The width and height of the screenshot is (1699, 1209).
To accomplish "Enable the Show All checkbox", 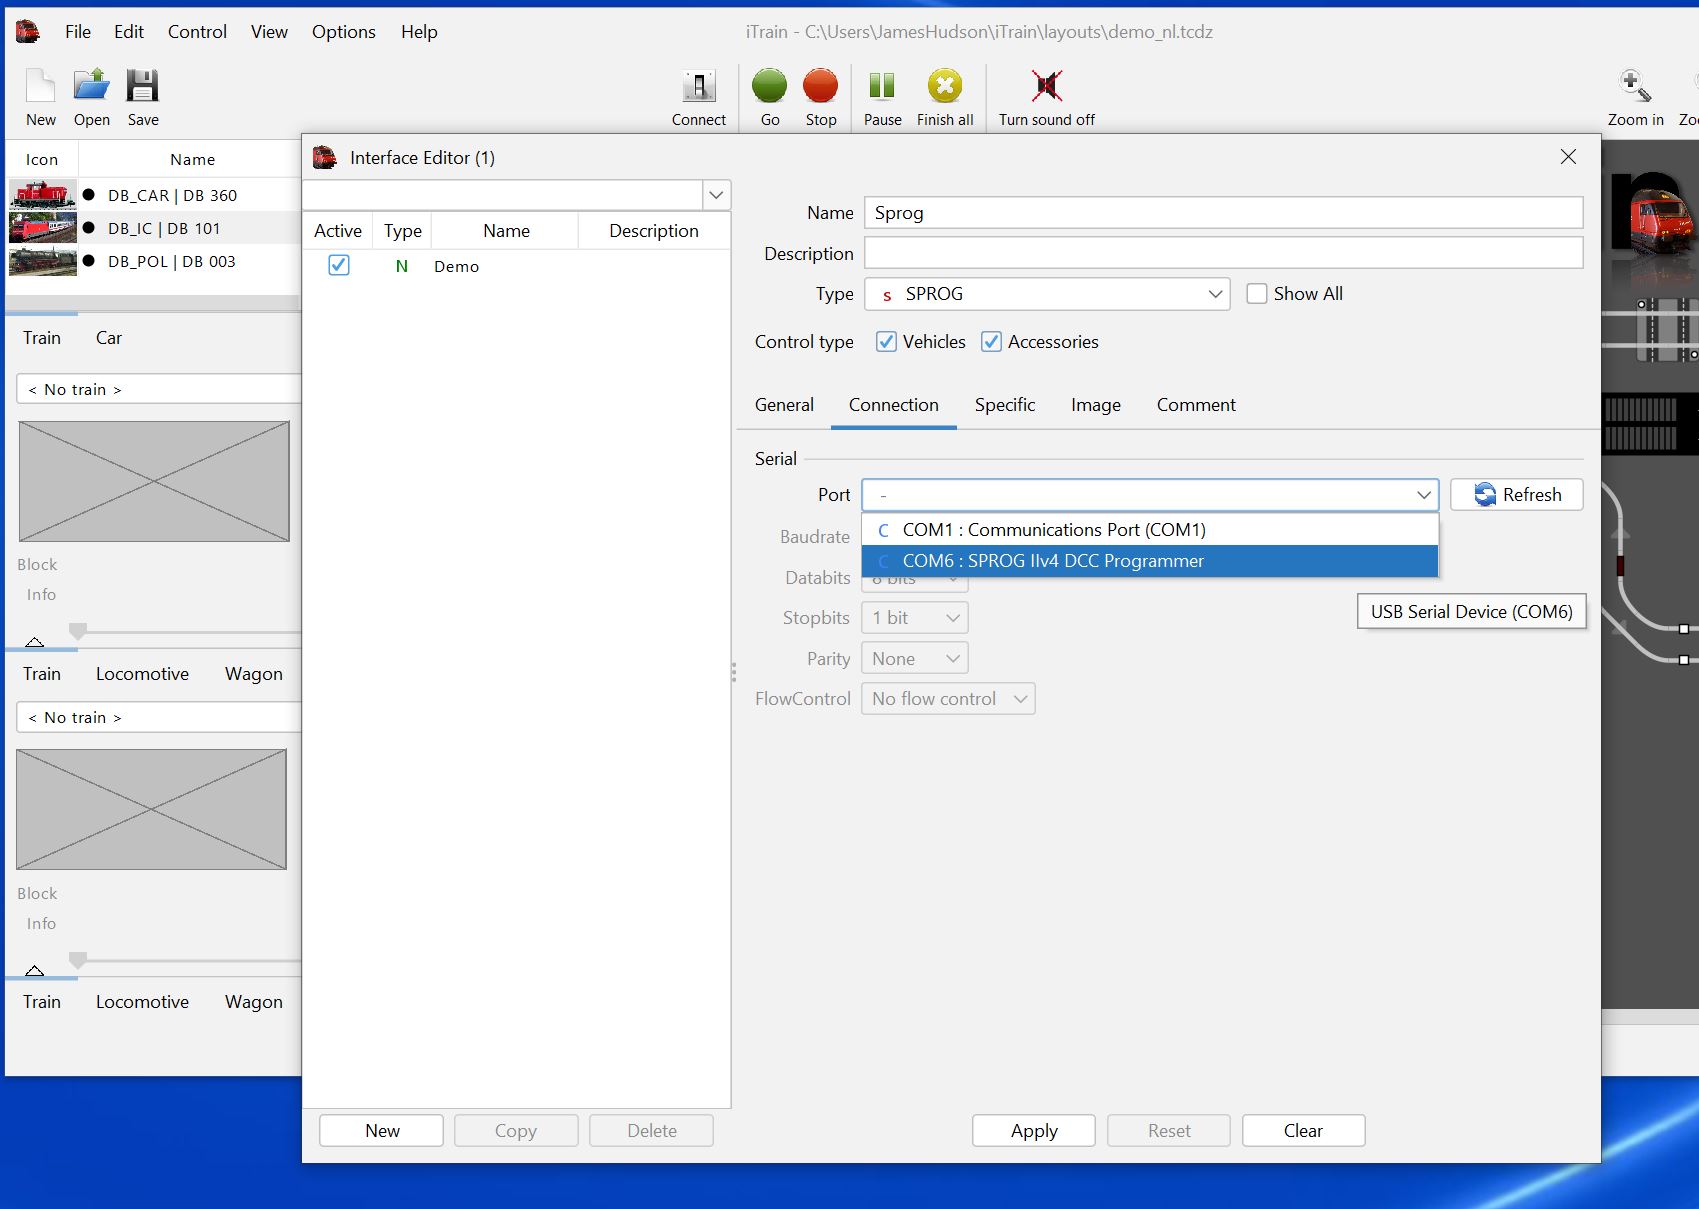I will [x=1256, y=293].
